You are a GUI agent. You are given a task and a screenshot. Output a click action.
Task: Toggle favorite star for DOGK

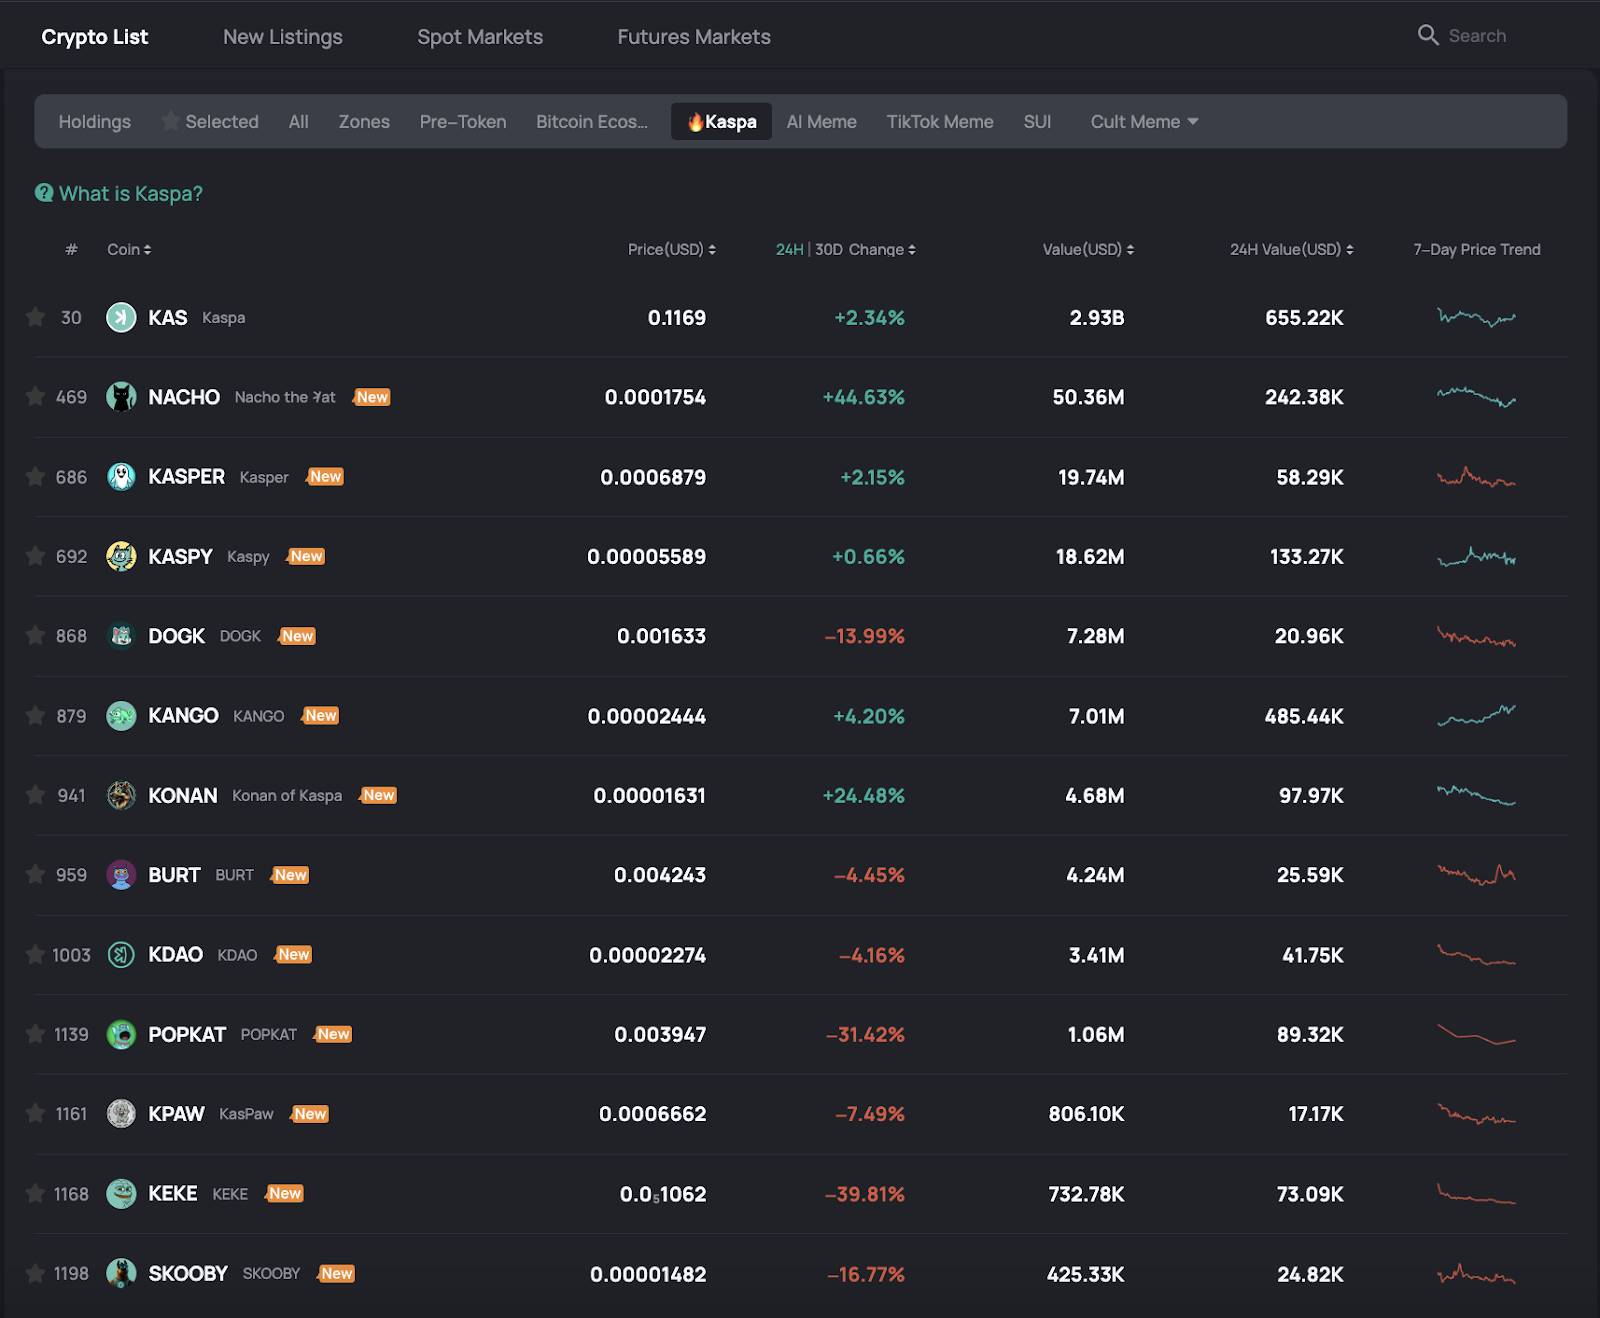pos(35,636)
